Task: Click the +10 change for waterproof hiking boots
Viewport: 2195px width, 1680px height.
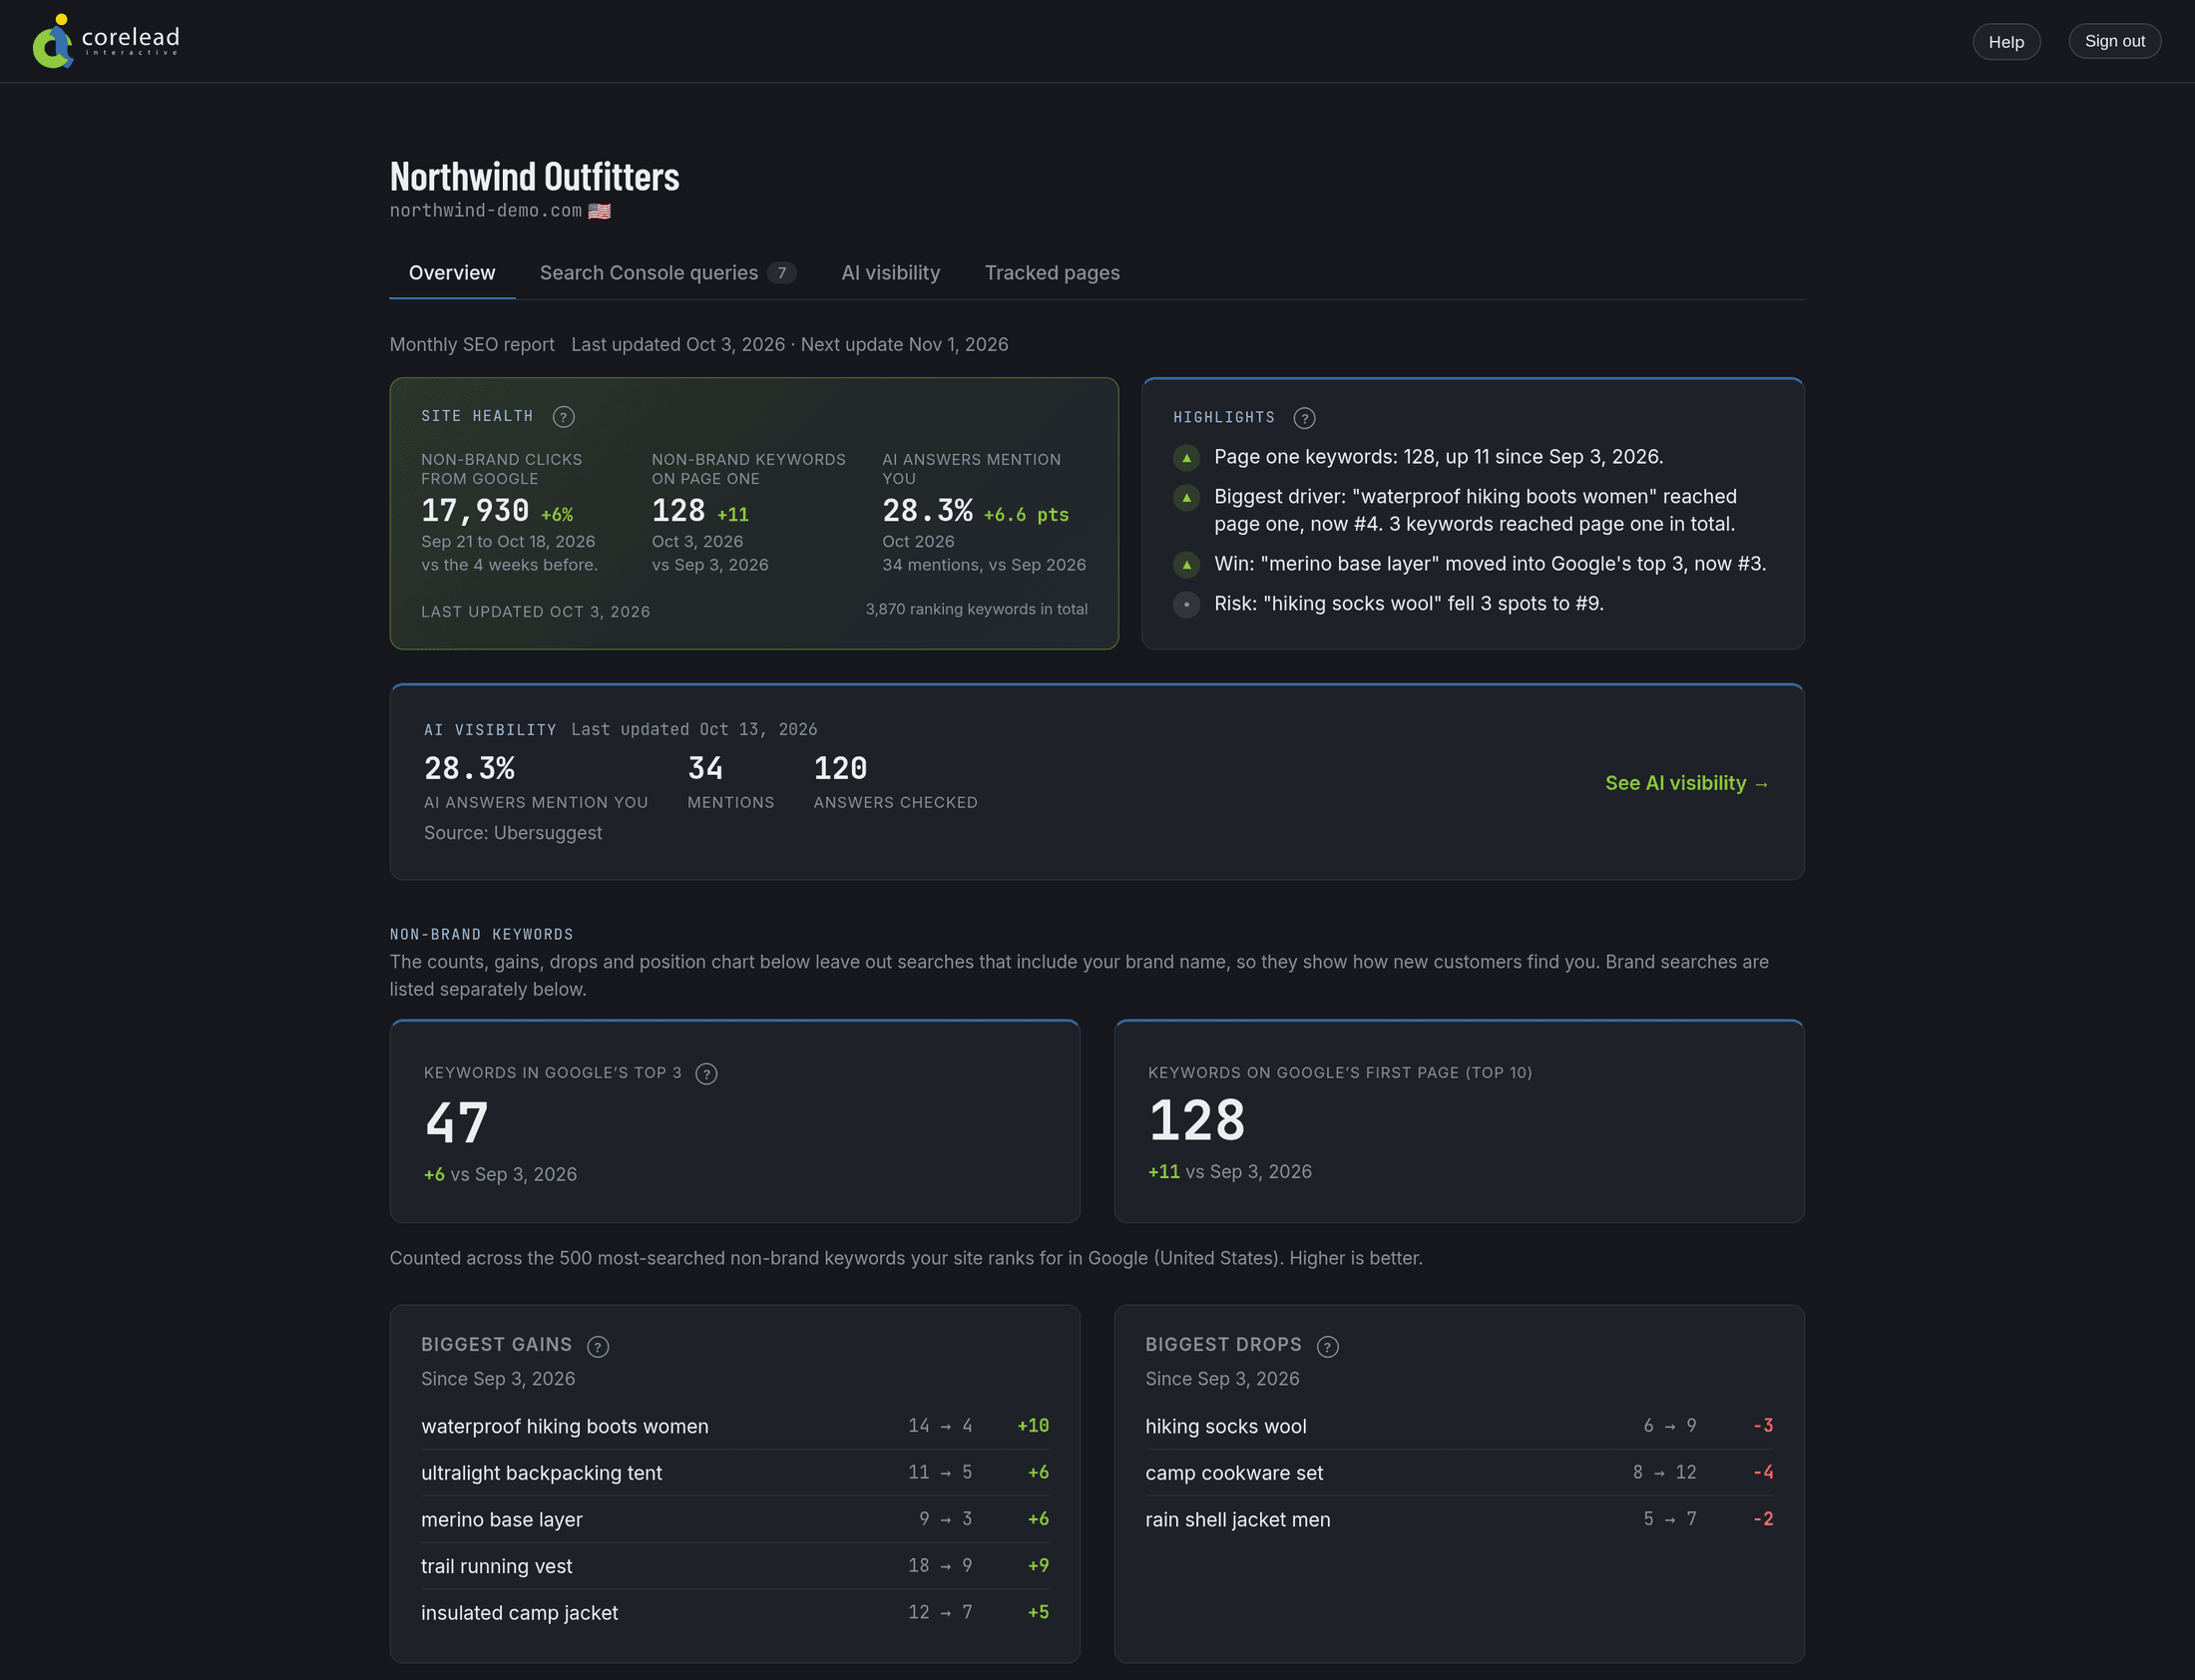Action: click(1033, 1426)
